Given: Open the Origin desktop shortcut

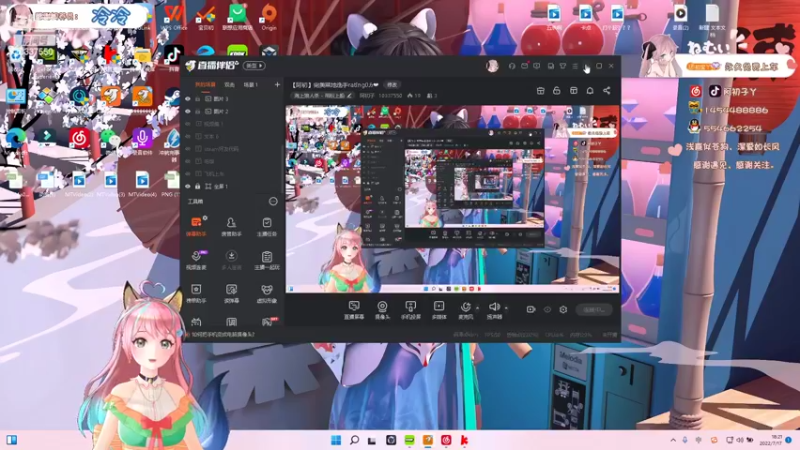Looking at the screenshot, I should pyautogui.click(x=269, y=17).
